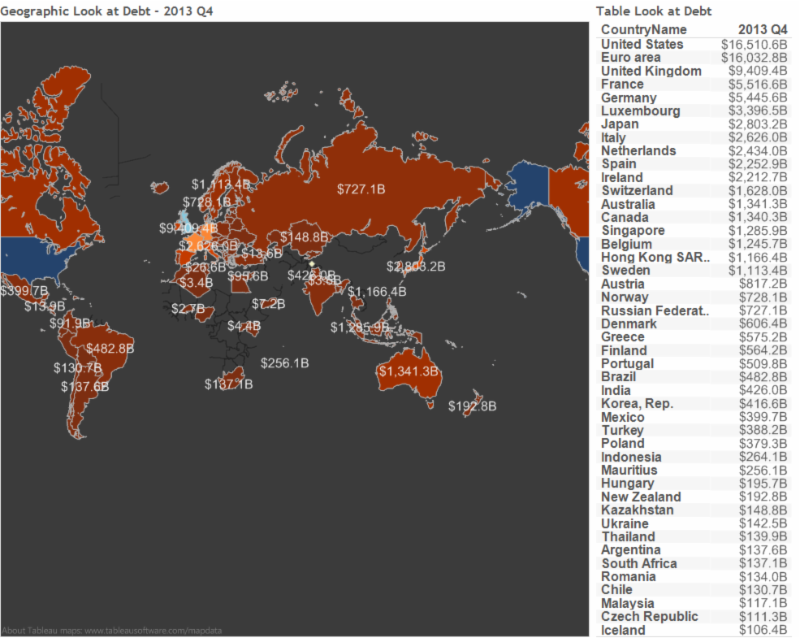
Task: Click the Norway row
Action: (694, 297)
